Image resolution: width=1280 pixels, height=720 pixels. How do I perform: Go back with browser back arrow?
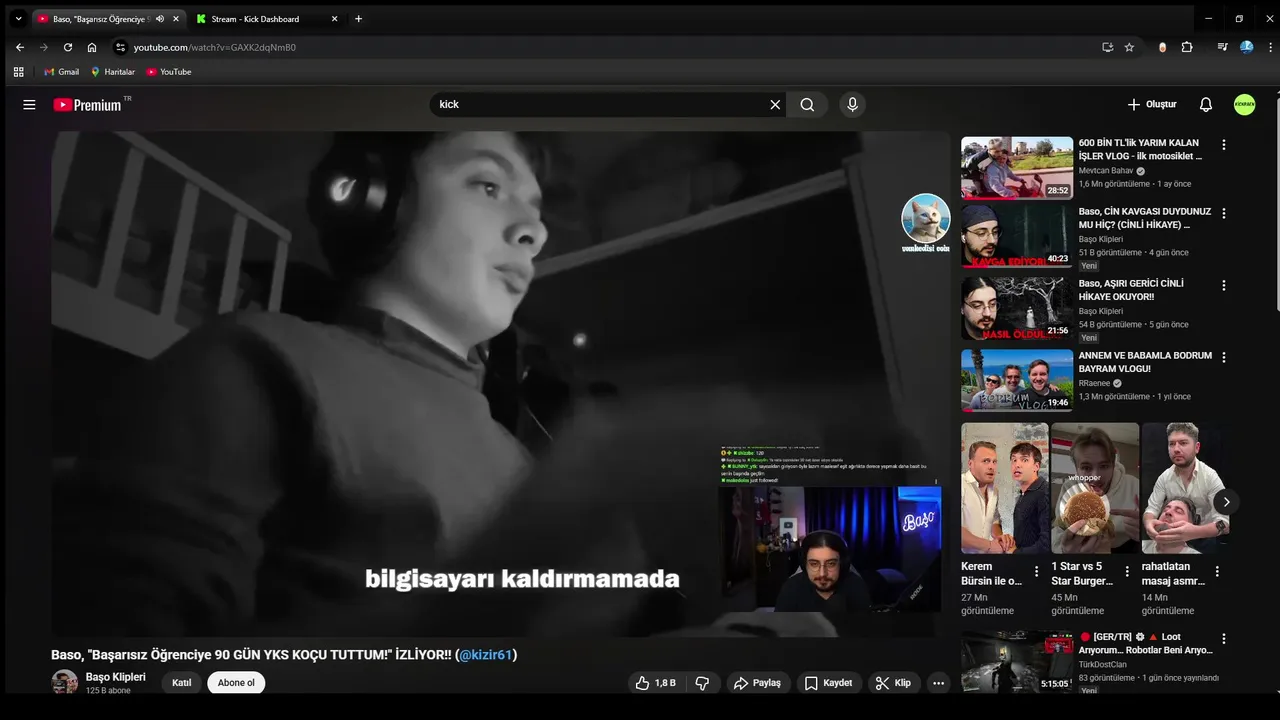tap(20, 47)
